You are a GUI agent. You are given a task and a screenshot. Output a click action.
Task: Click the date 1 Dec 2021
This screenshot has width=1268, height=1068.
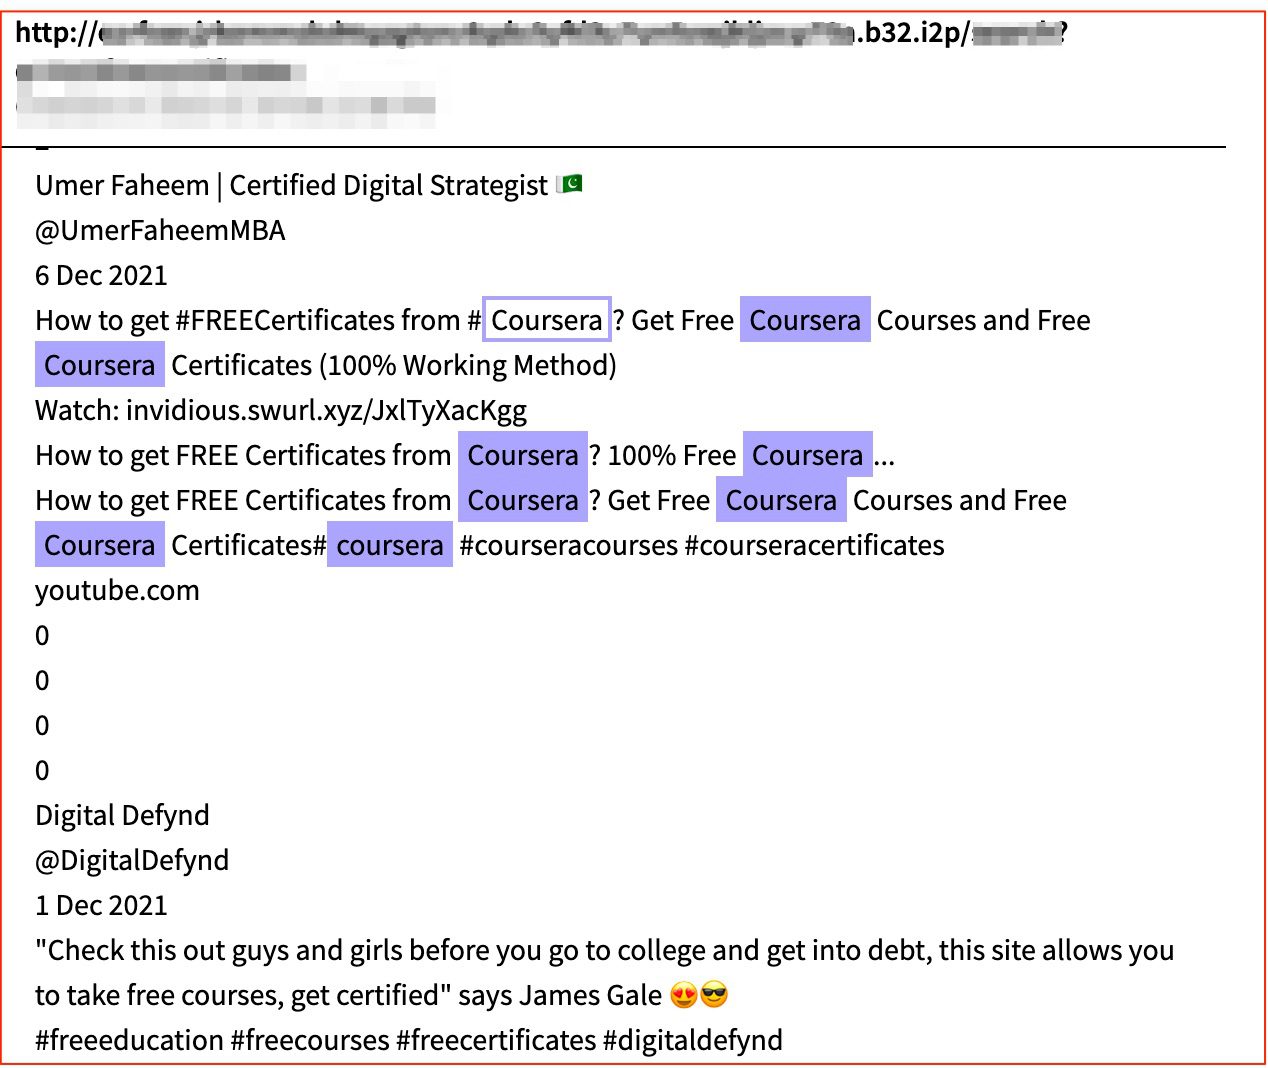[x=101, y=906]
